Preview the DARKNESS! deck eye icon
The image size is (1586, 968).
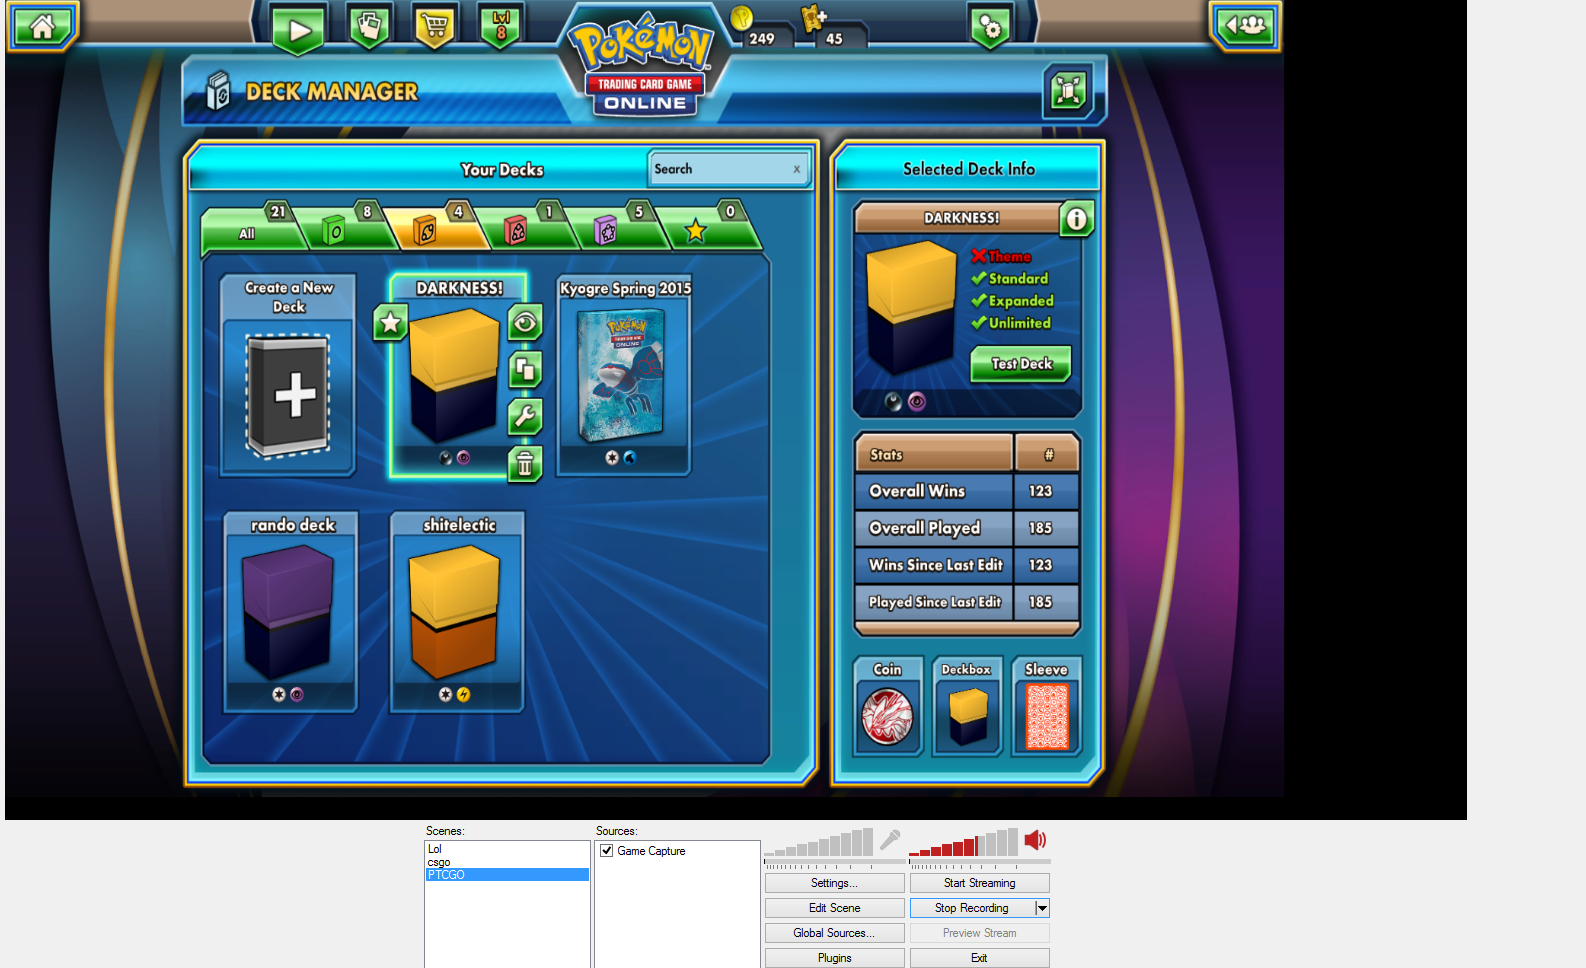(x=525, y=323)
